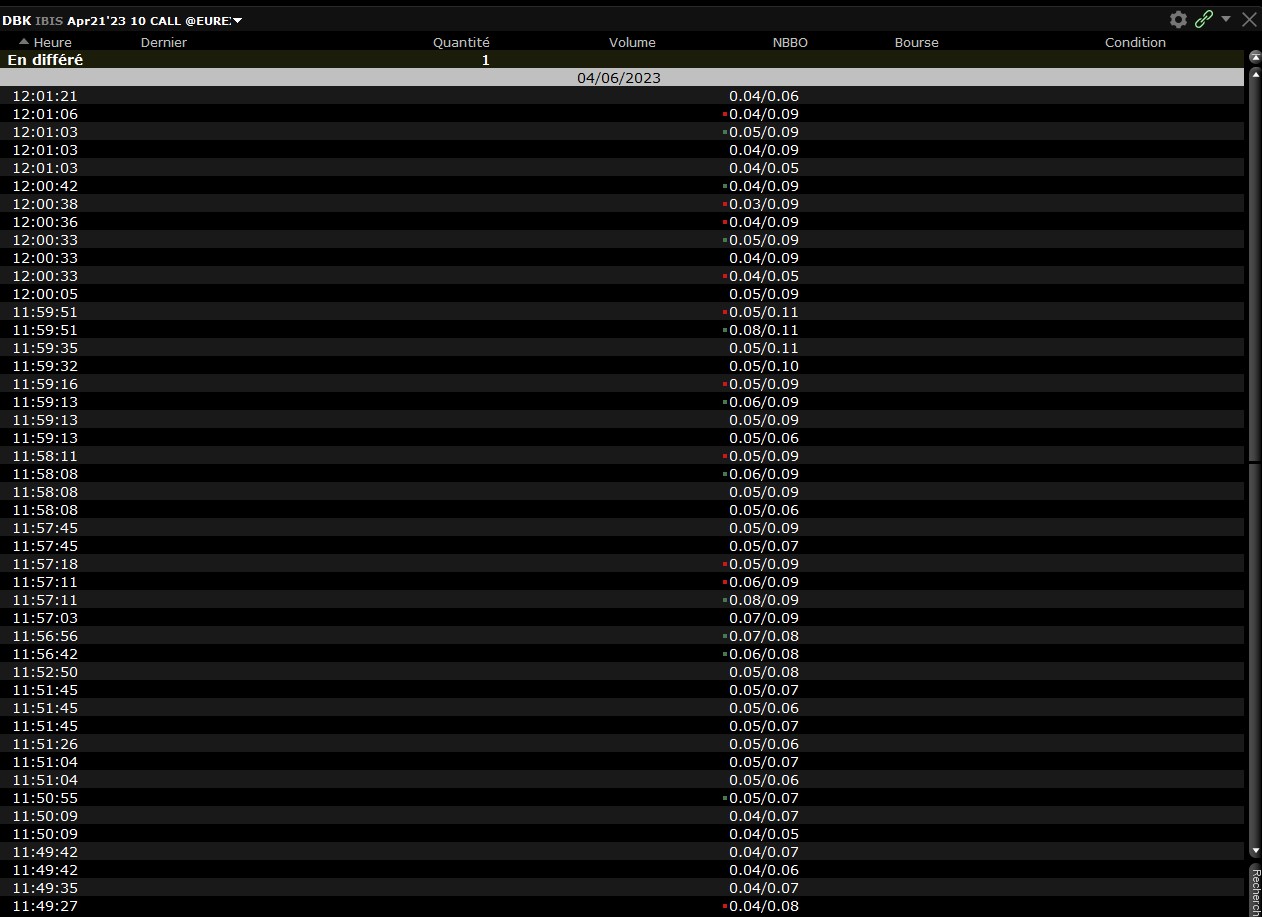
Task: Sort by the Heure column header
Action: pyautogui.click(x=52, y=42)
